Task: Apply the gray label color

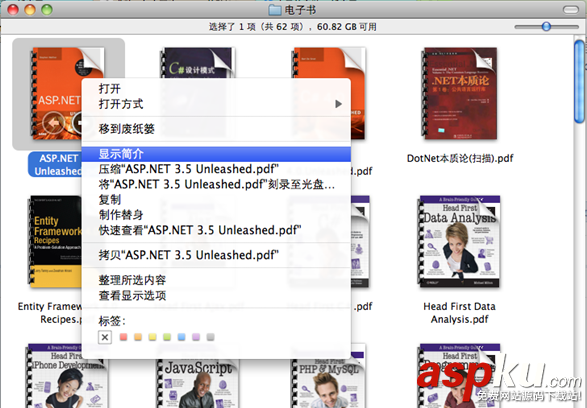Action: (x=210, y=337)
